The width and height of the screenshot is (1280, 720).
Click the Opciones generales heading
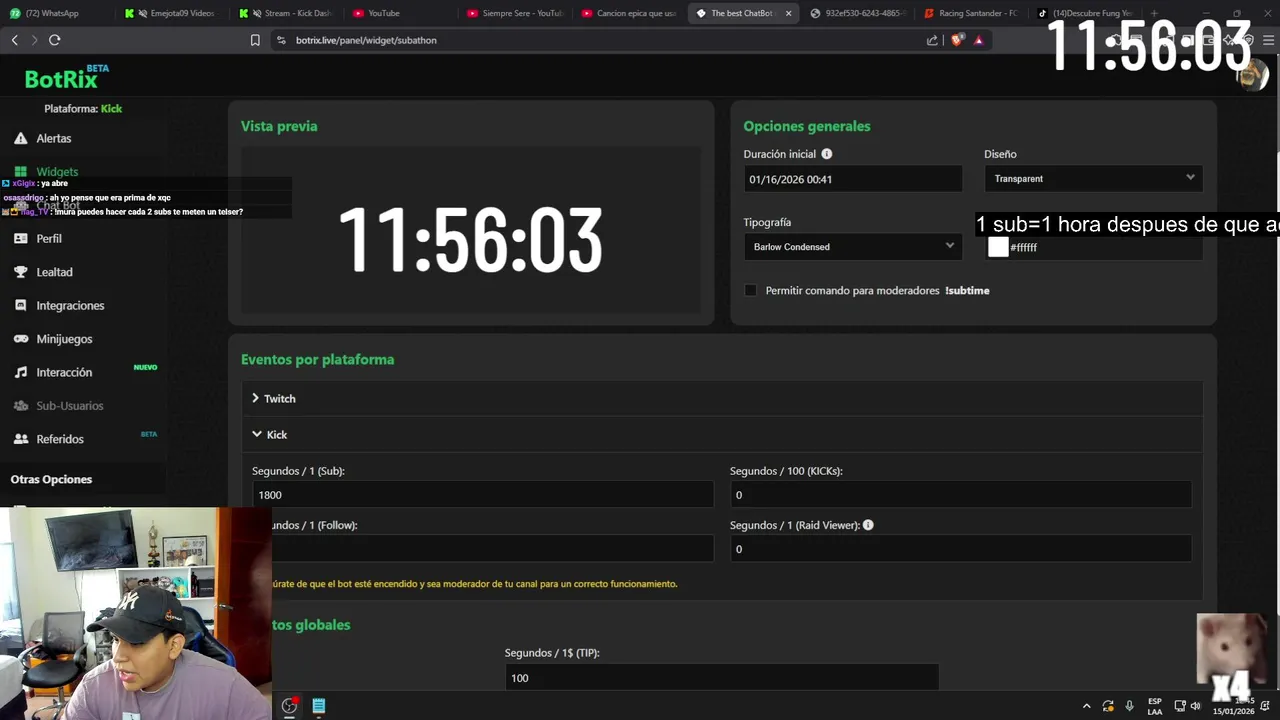[x=807, y=126]
